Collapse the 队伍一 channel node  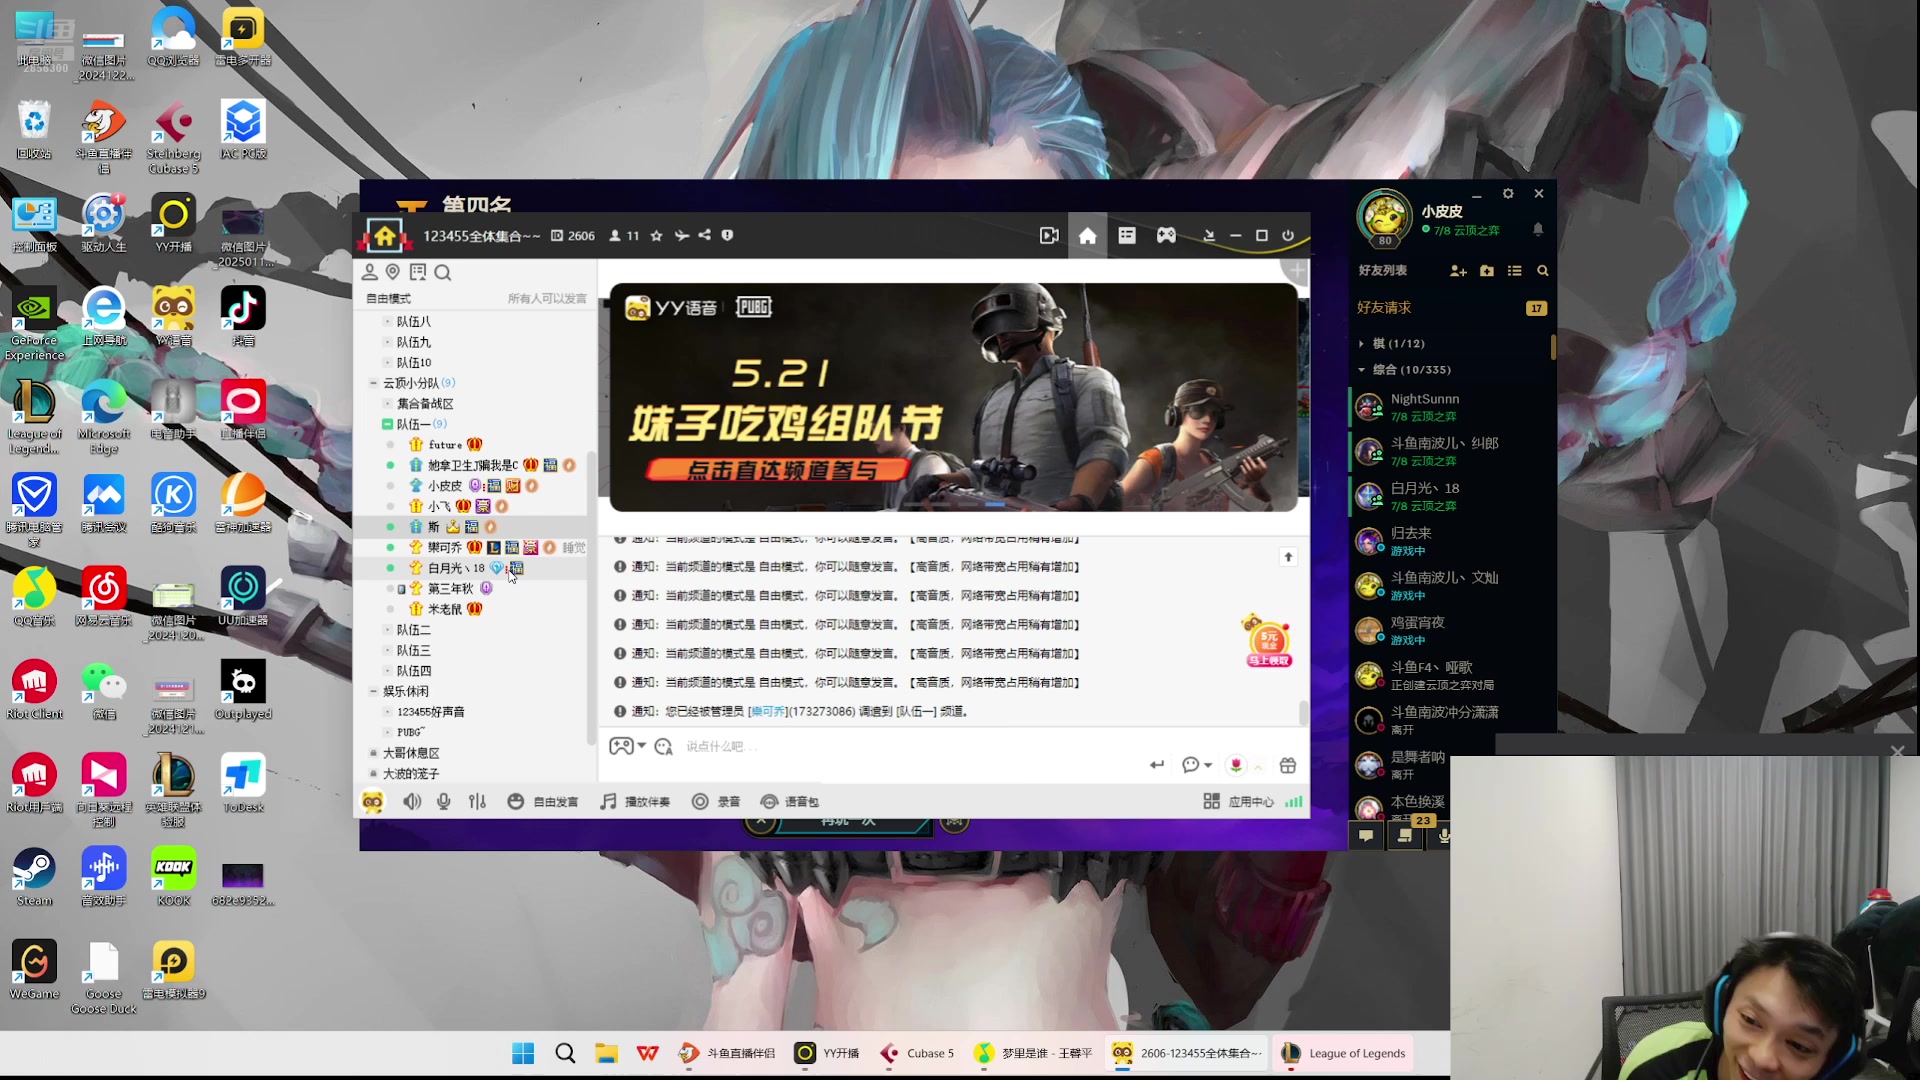point(387,424)
